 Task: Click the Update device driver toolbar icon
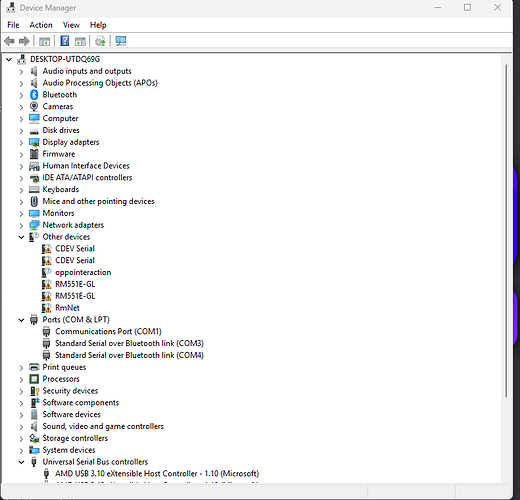pos(100,41)
